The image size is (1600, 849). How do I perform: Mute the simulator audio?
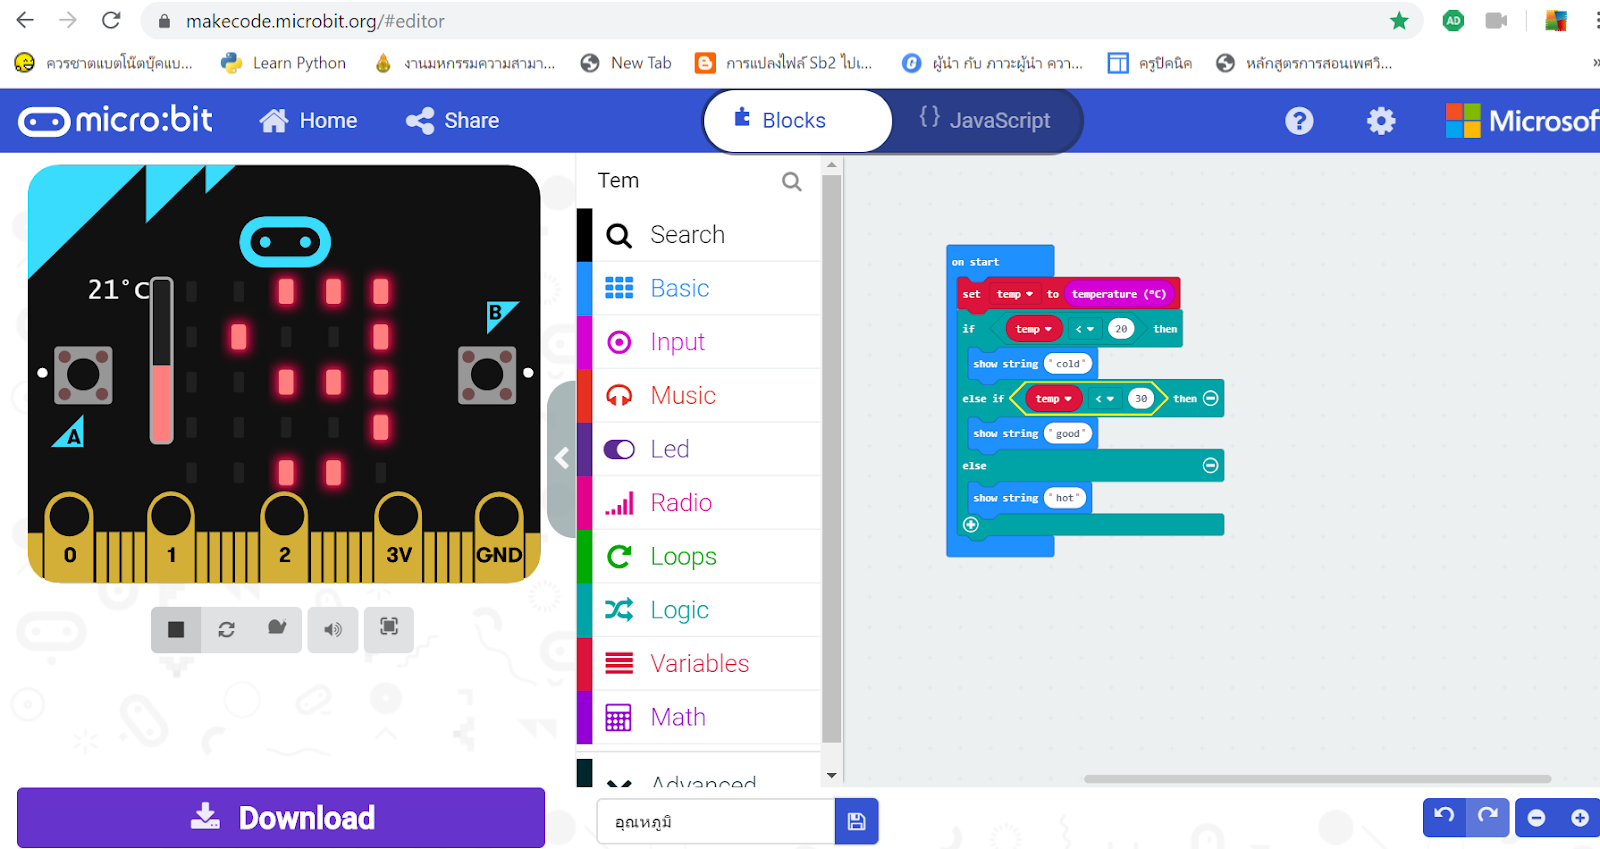click(333, 629)
